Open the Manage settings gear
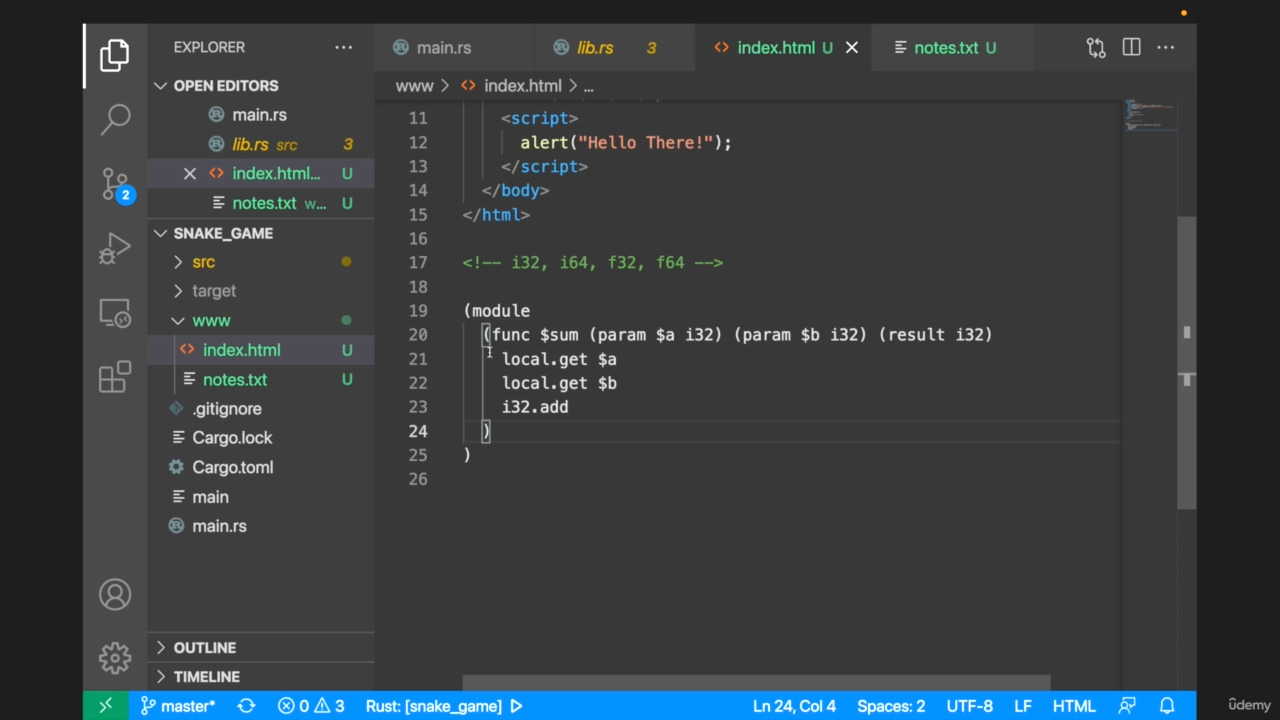The image size is (1280, 720). (115, 658)
